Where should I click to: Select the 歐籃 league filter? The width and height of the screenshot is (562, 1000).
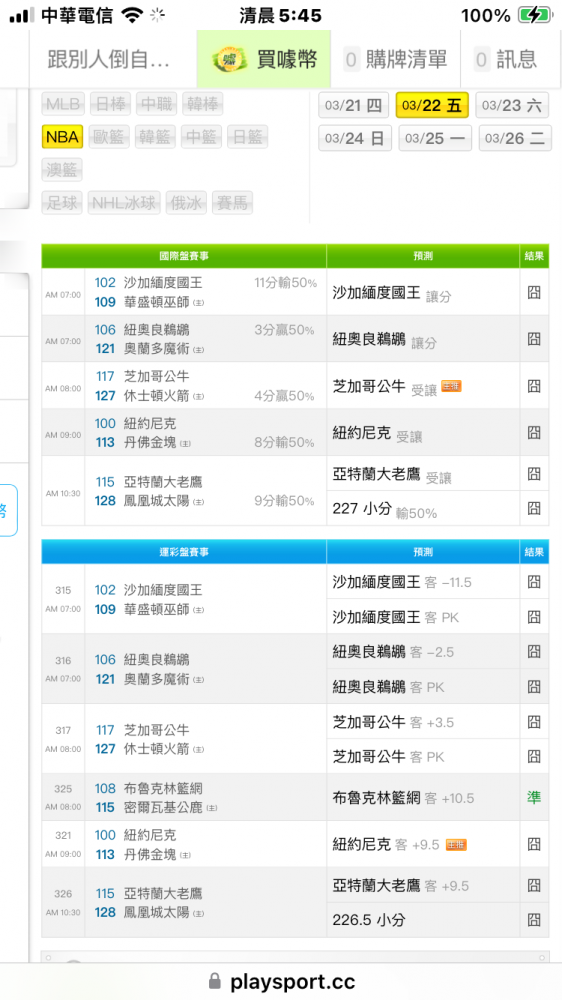click(x=109, y=136)
